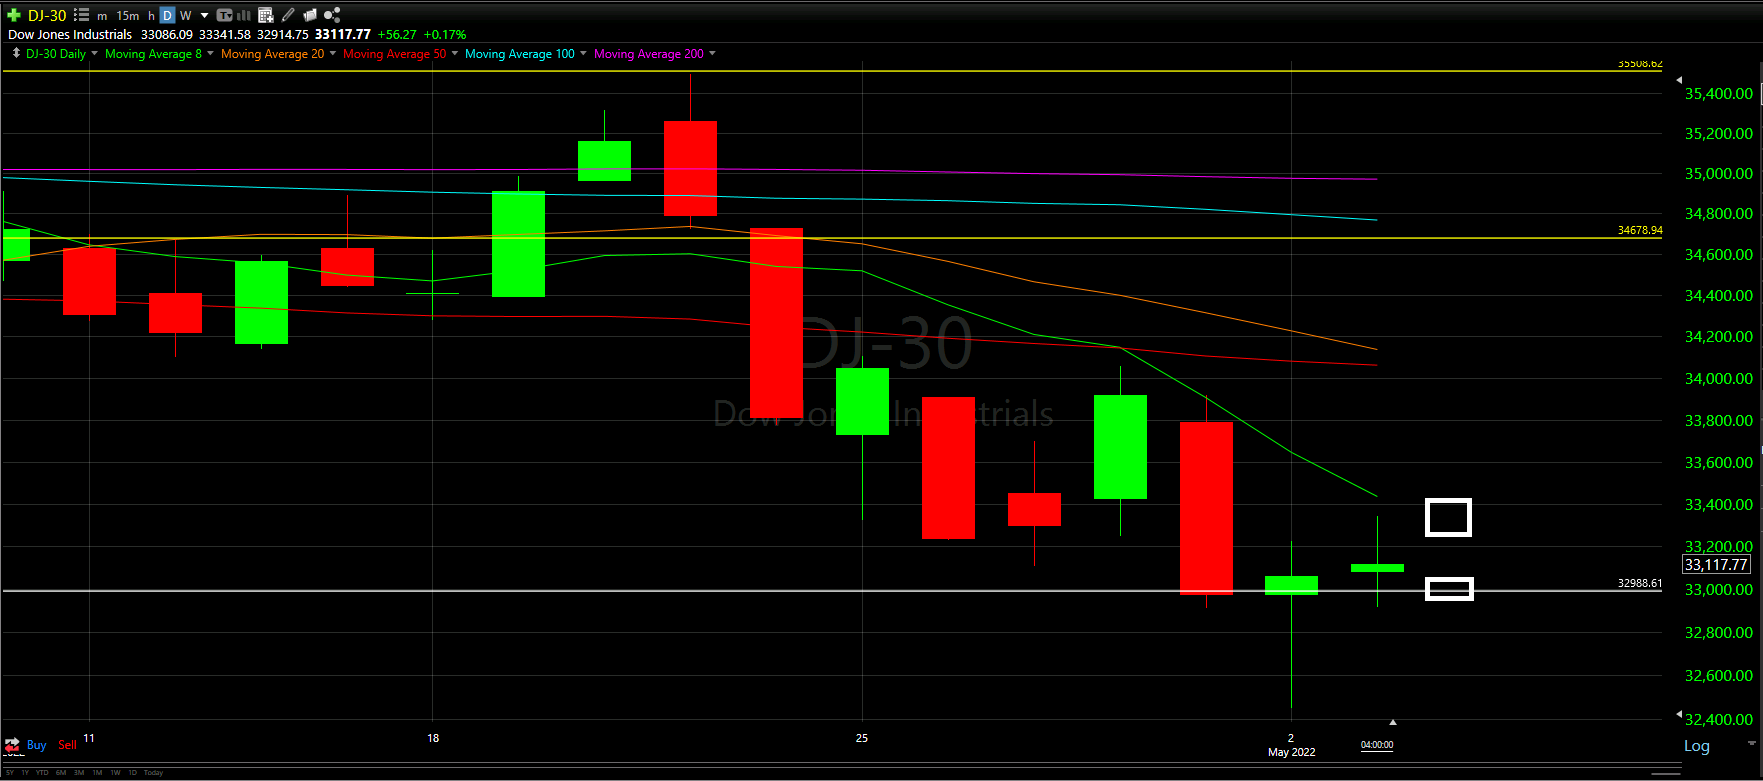
Task: Switch to the minute (m) timeframe
Action: click(x=102, y=16)
